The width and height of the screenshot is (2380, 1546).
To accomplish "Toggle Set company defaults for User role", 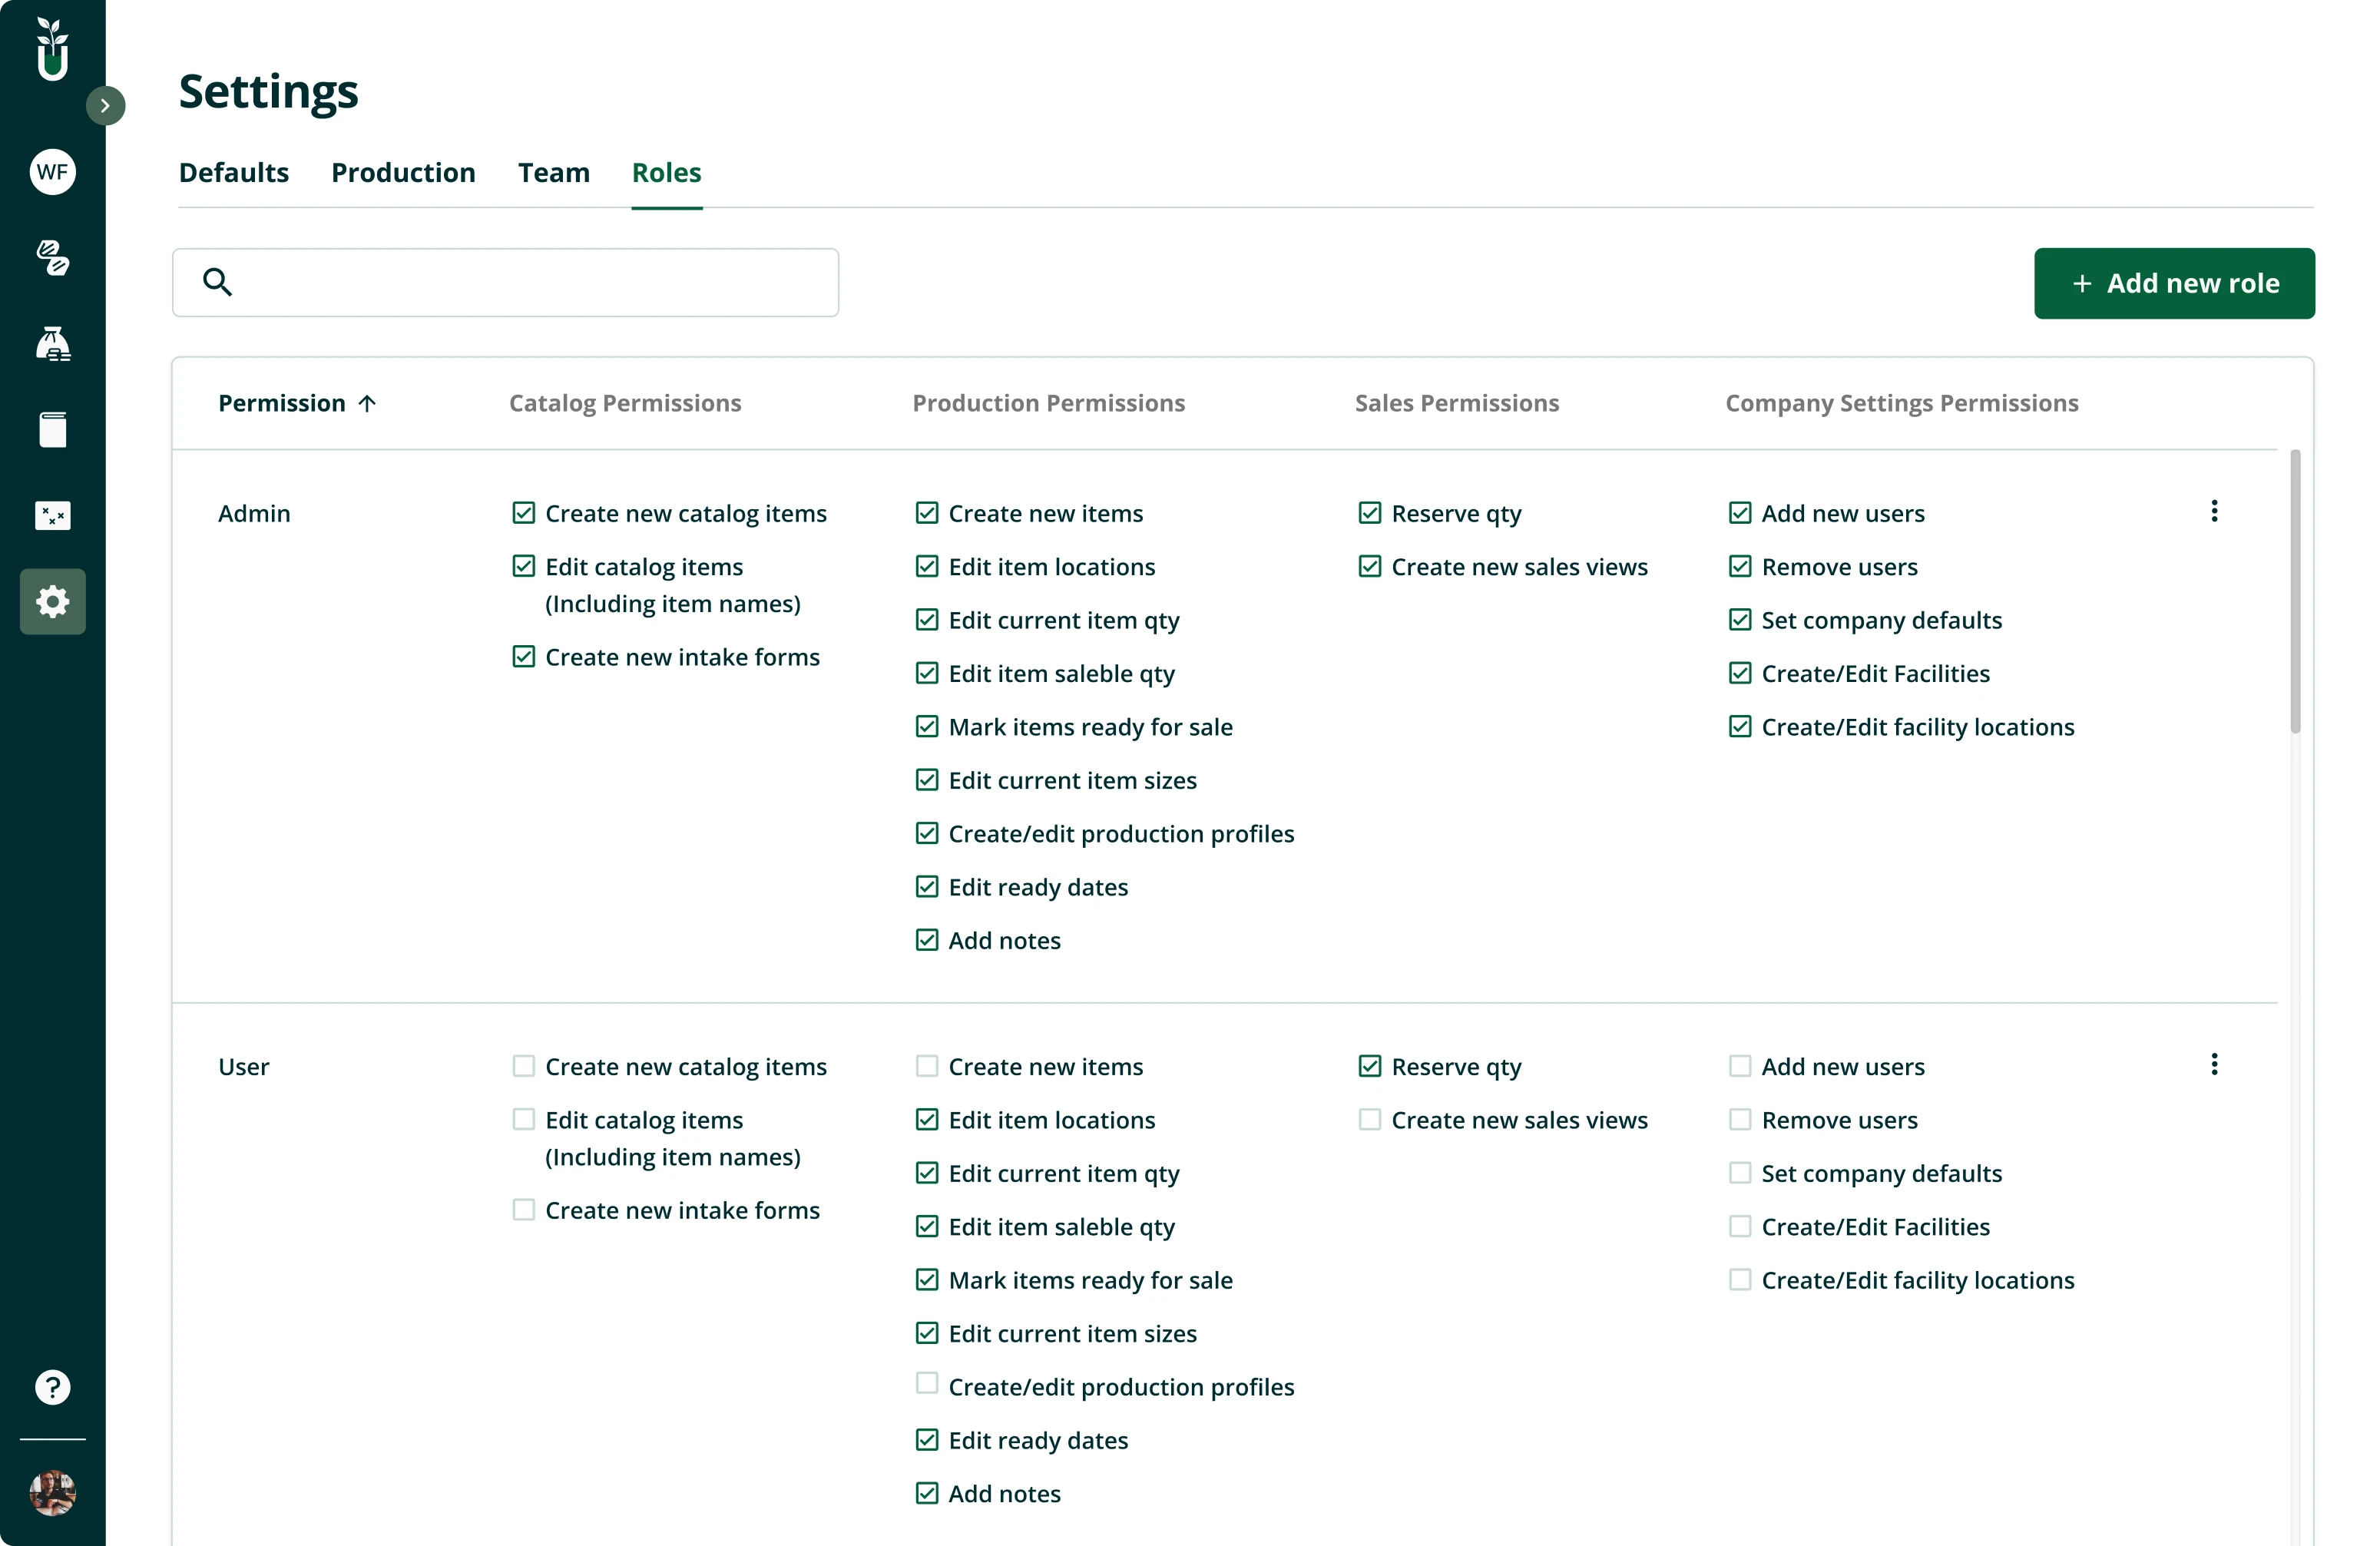I will [1739, 1172].
